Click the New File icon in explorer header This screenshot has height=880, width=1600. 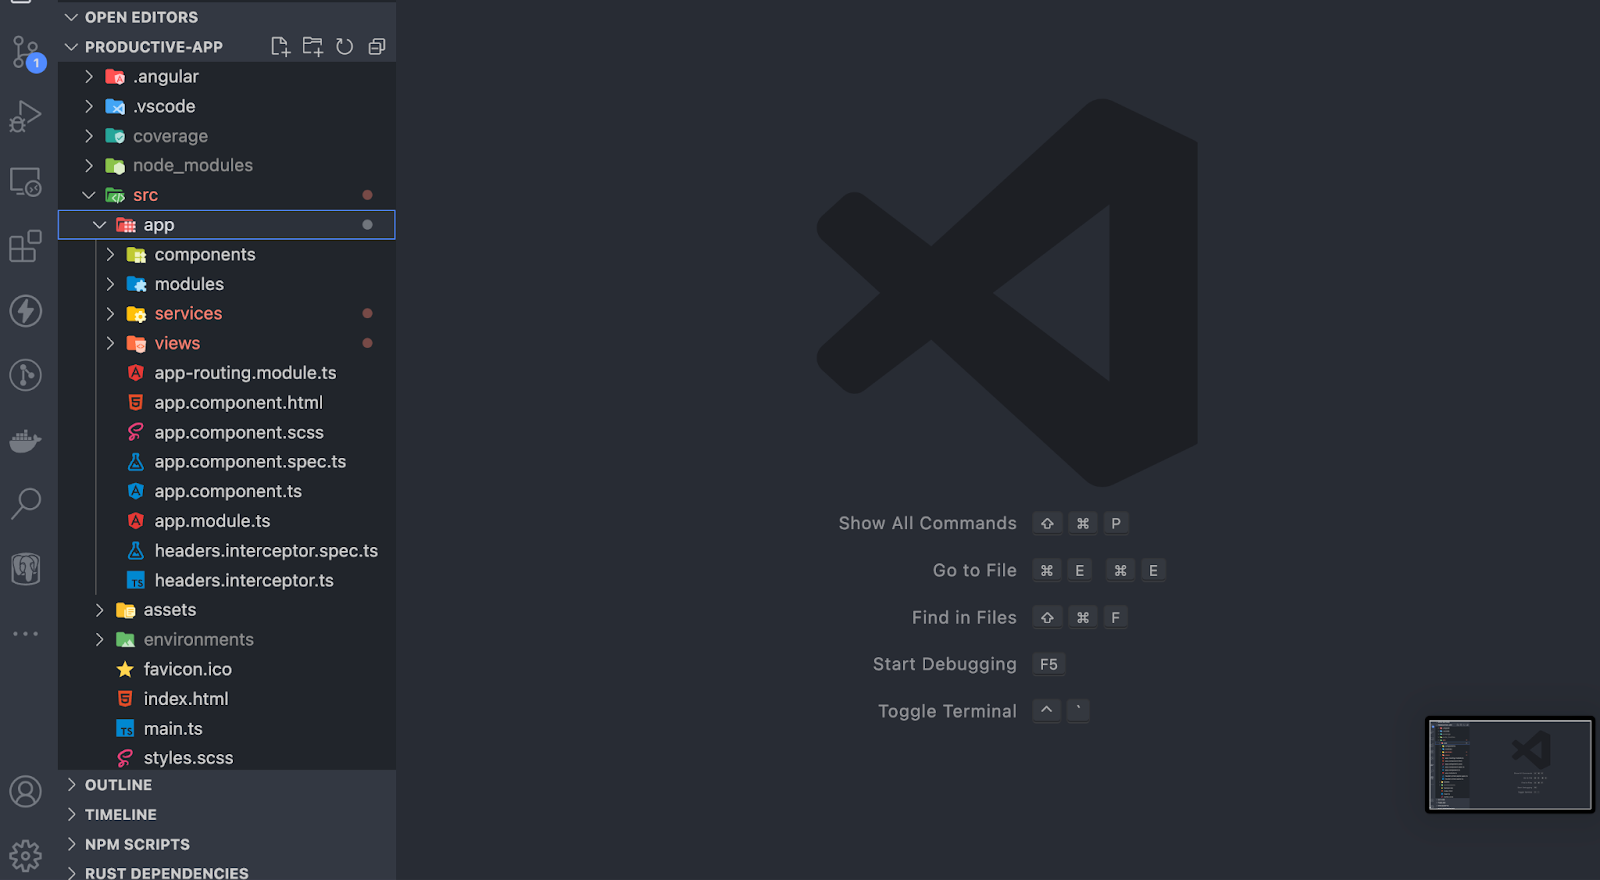[x=280, y=47]
